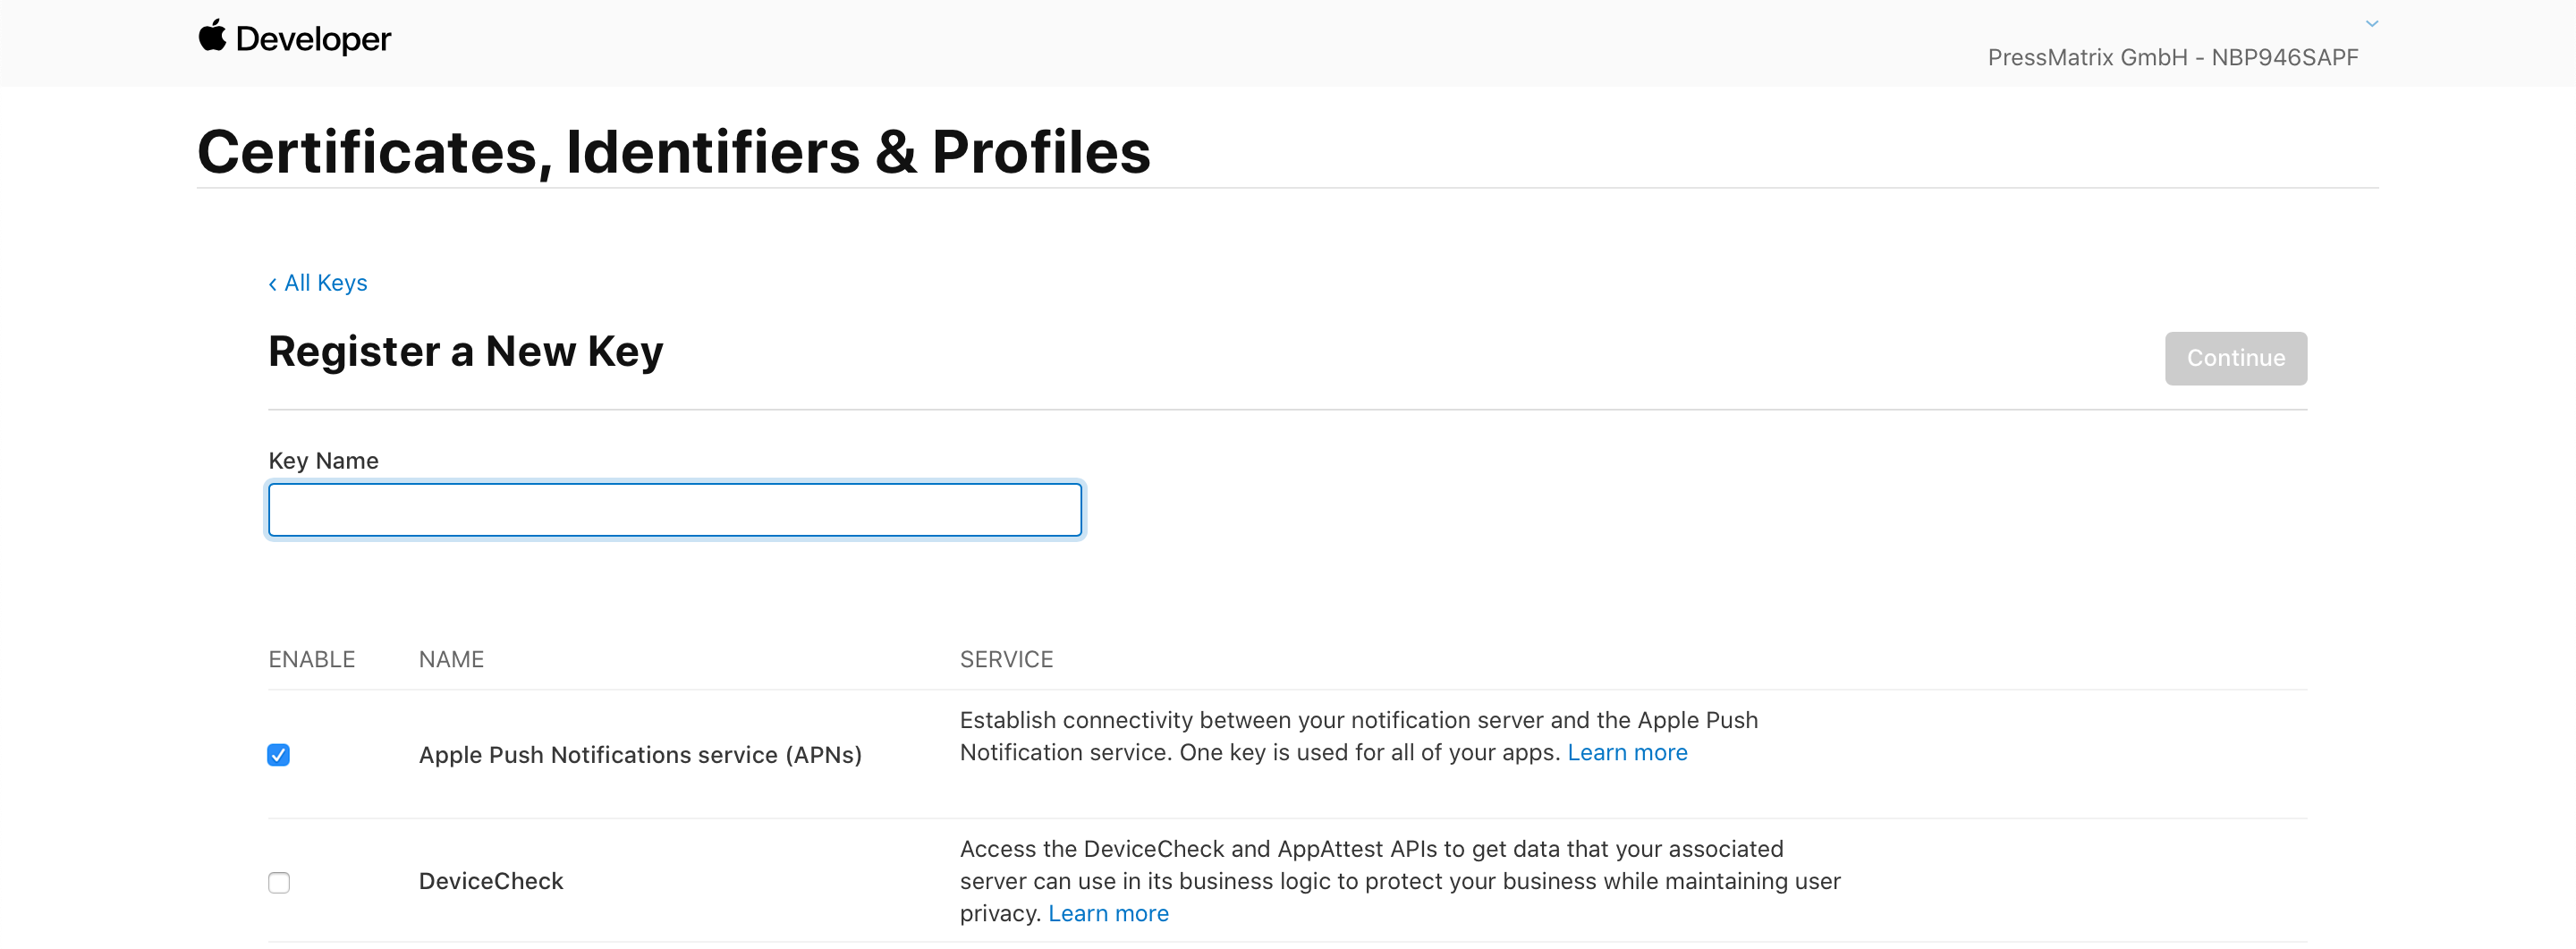Expand the account dropdown chevron
Screen dimensions: 2576x949
coord(2371,23)
